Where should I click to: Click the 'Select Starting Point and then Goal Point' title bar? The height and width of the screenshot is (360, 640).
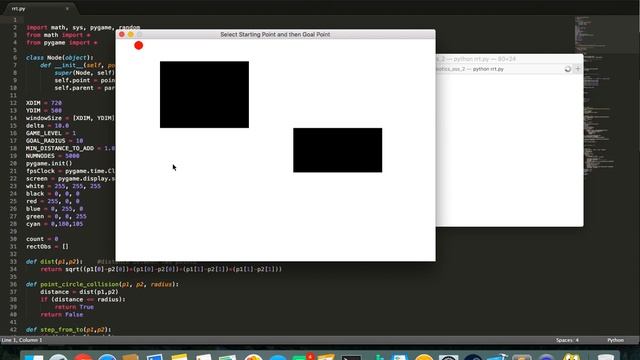pyautogui.click(x=275, y=35)
